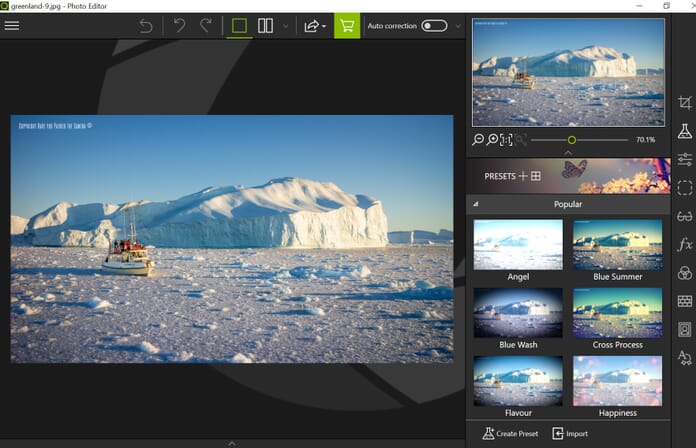Click the 70.1% zoom value
Viewport: 696px width, 448px height.
click(645, 140)
